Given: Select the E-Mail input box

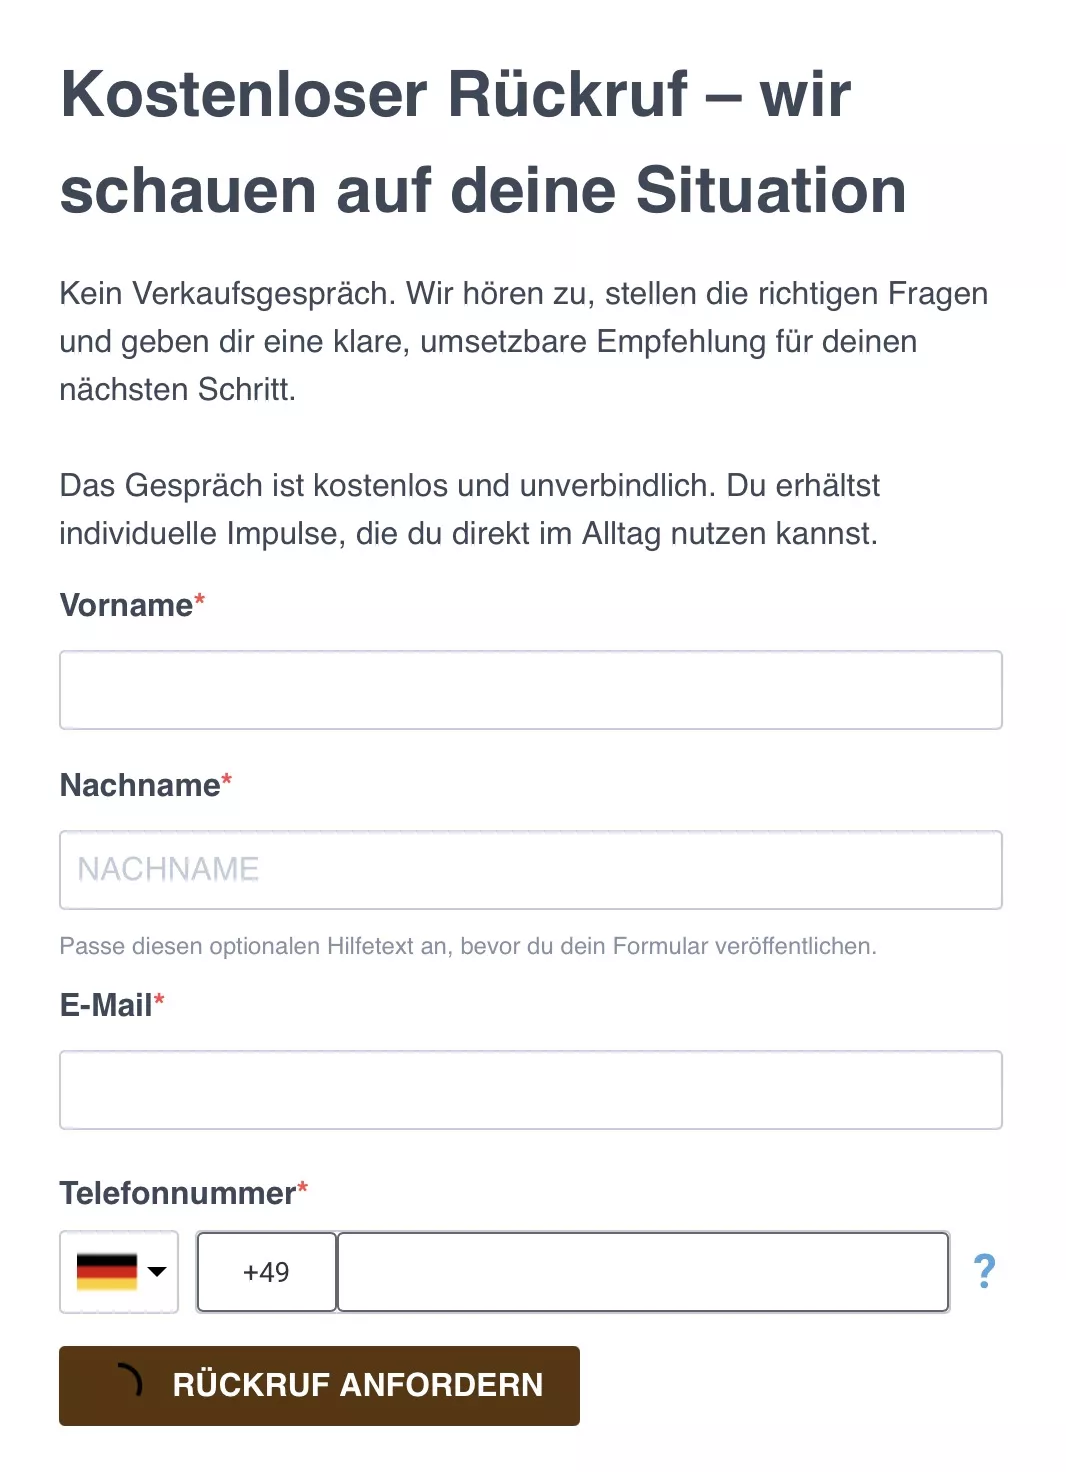Looking at the screenshot, I should pos(530,1090).
